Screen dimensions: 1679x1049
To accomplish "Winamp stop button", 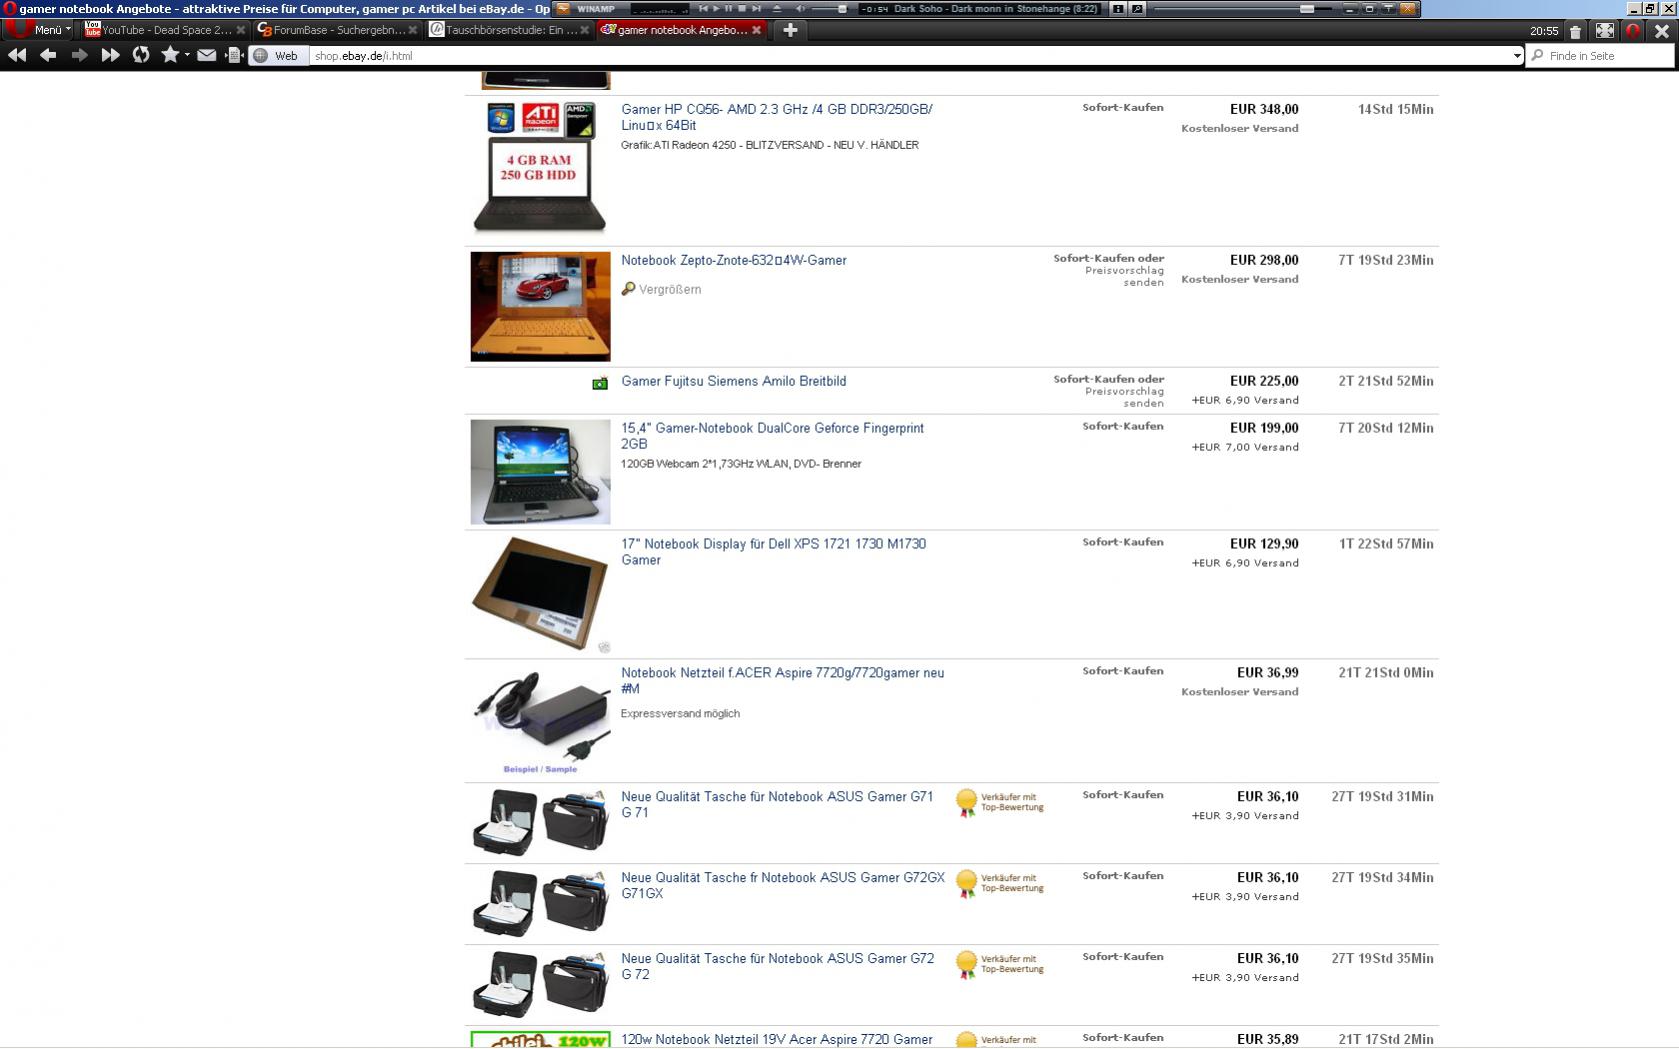I will pos(742,8).
